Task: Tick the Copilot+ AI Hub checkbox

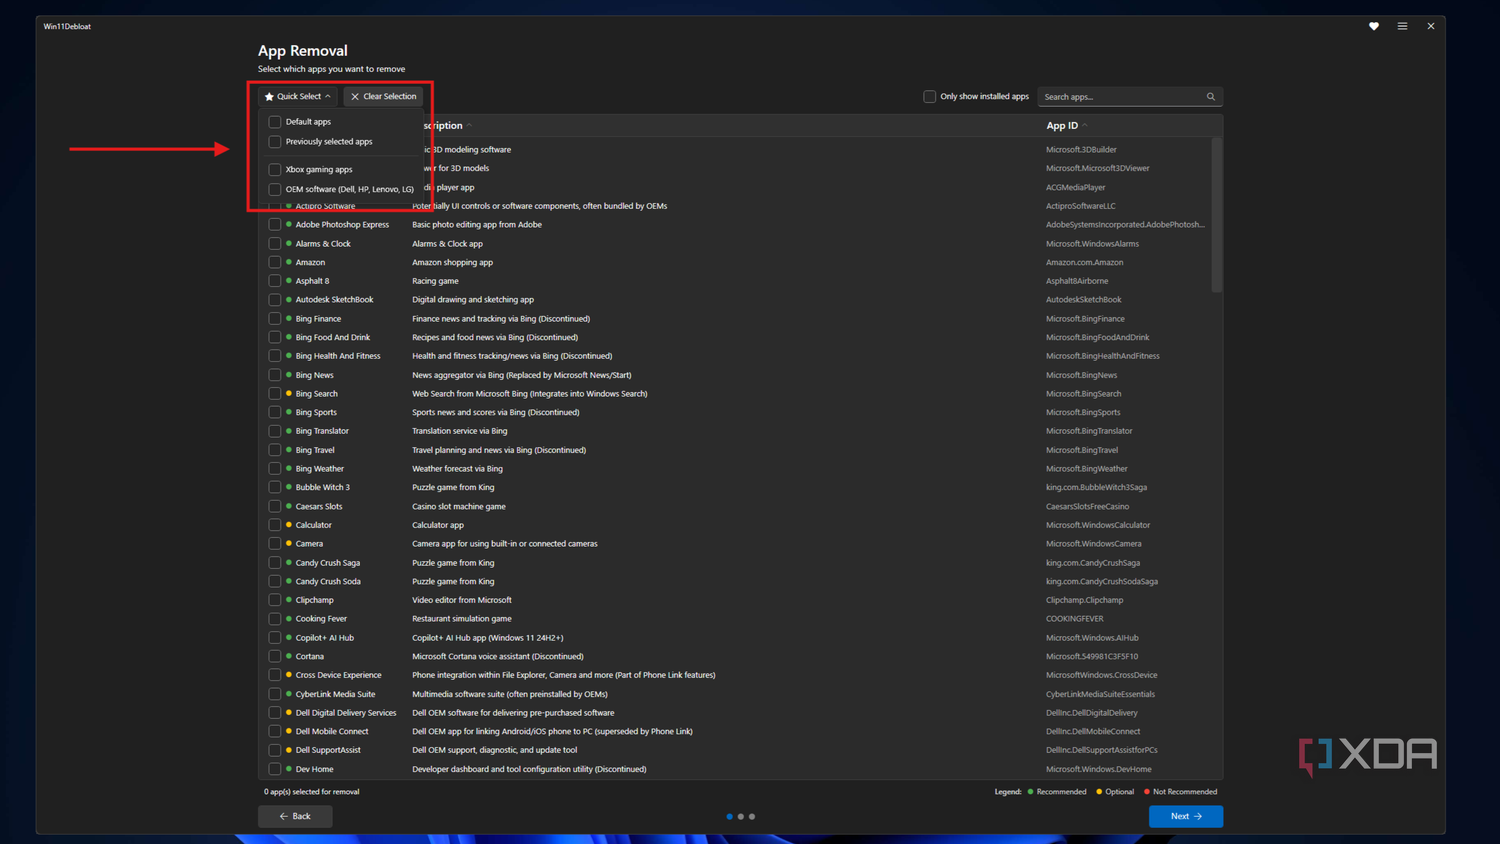Action: pos(275,638)
